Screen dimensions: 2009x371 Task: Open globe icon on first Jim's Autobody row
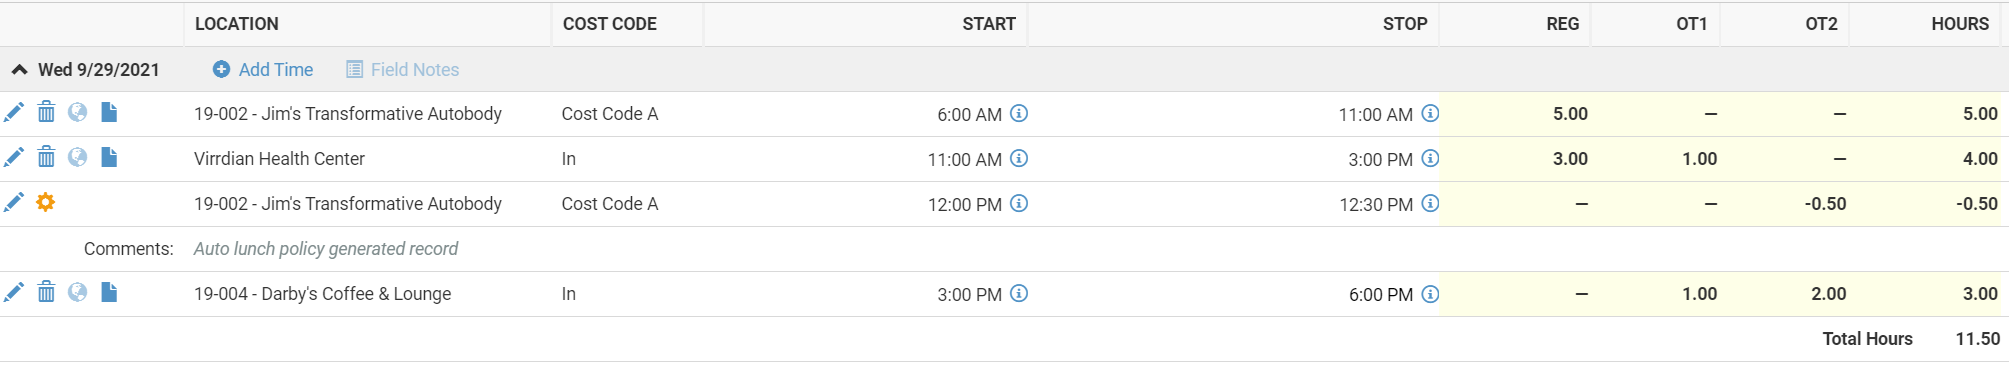[x=77, y=112]
